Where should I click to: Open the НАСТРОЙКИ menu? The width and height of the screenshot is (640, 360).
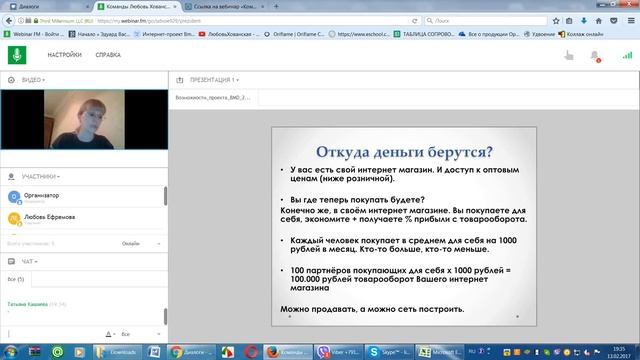point(64,55)
